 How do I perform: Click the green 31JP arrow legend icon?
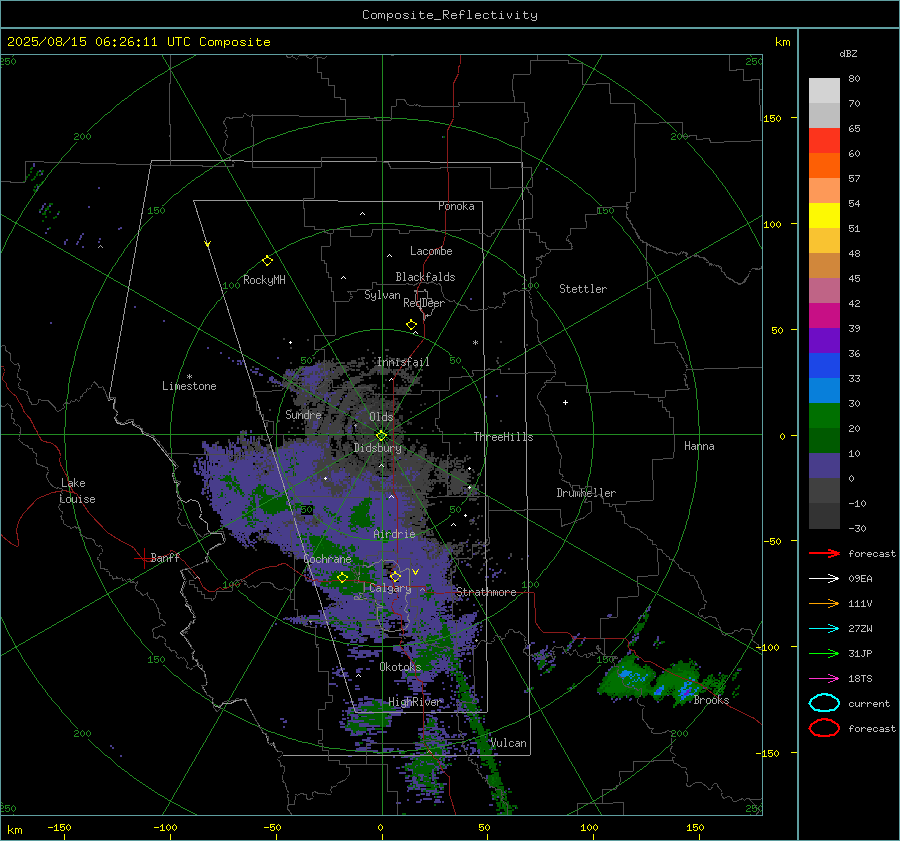pyautogui.click(x=824, y=653)
